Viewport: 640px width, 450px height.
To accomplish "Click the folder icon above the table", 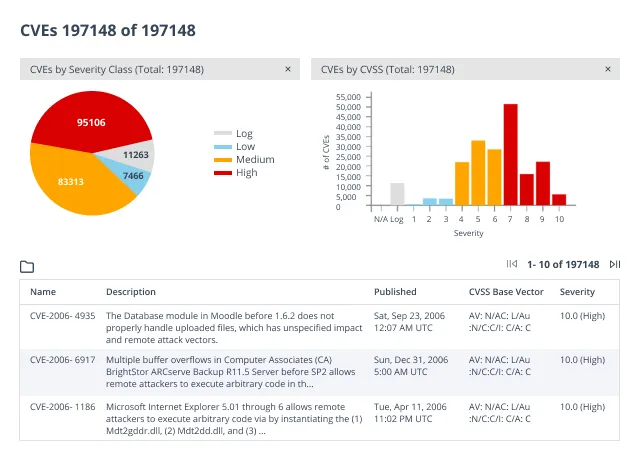I will pos(27,267).
